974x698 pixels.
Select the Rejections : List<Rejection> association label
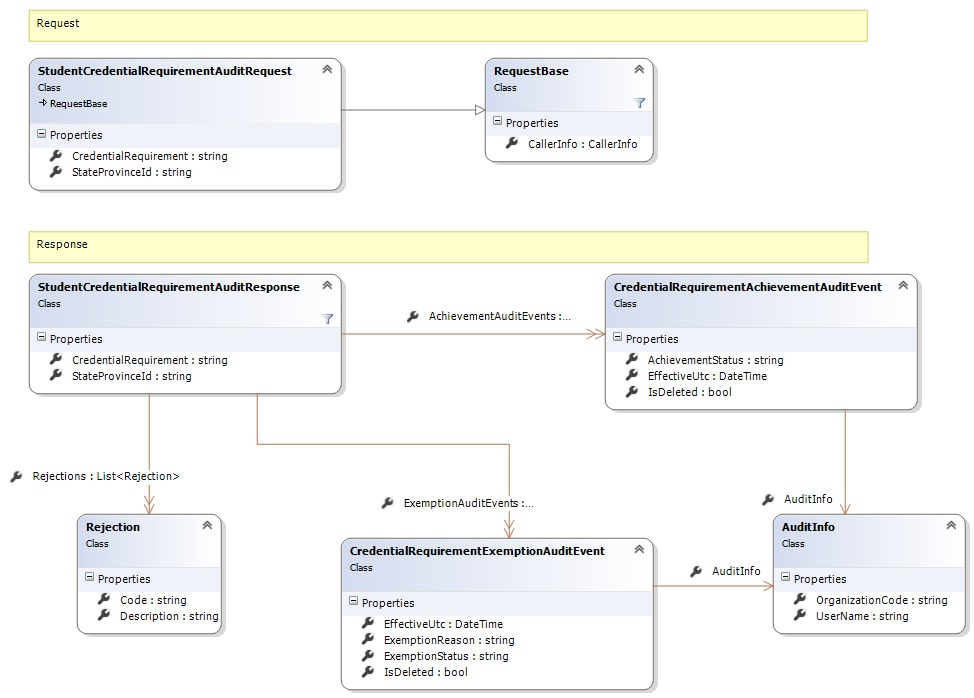(x=105, y=476)
